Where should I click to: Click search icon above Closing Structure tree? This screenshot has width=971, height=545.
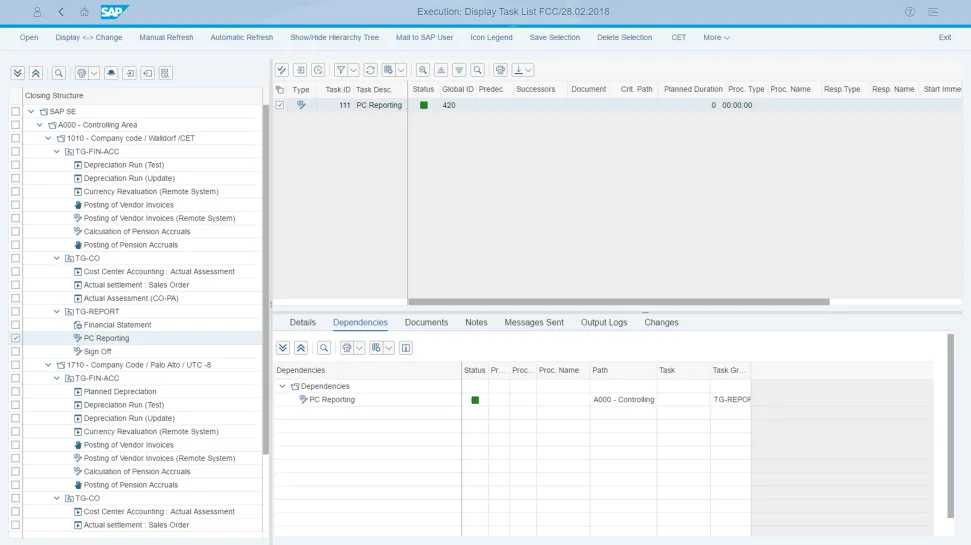click(x=59, y=73)
